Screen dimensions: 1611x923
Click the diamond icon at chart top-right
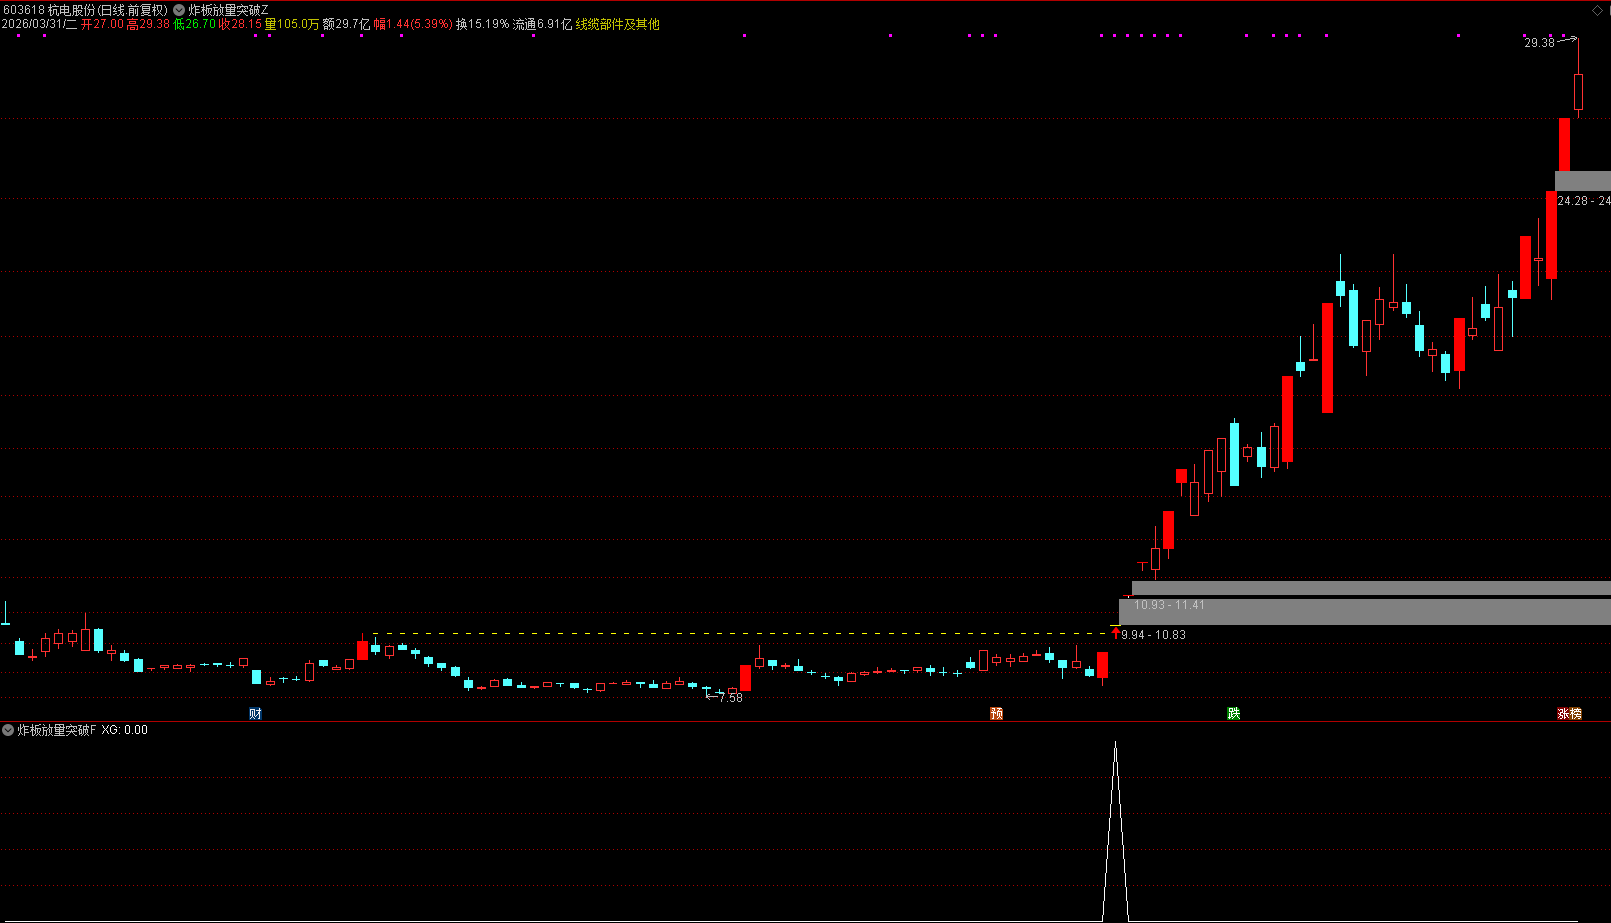click(1597, 10)
